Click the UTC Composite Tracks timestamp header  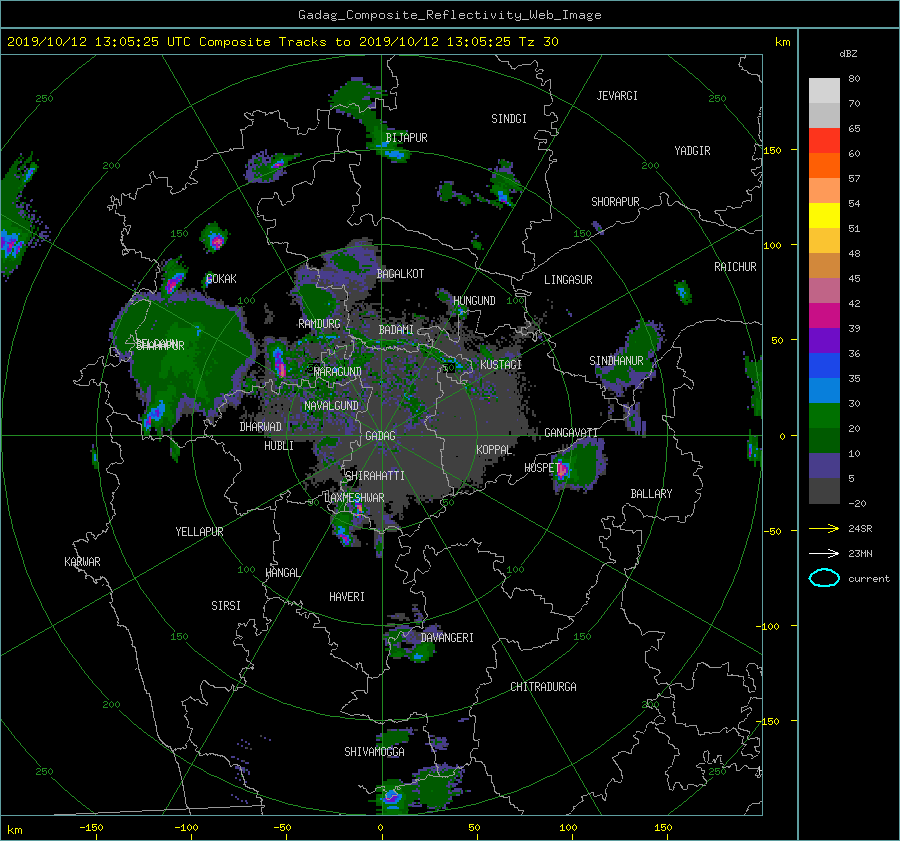pyautogui.click(x=282, y=42)
